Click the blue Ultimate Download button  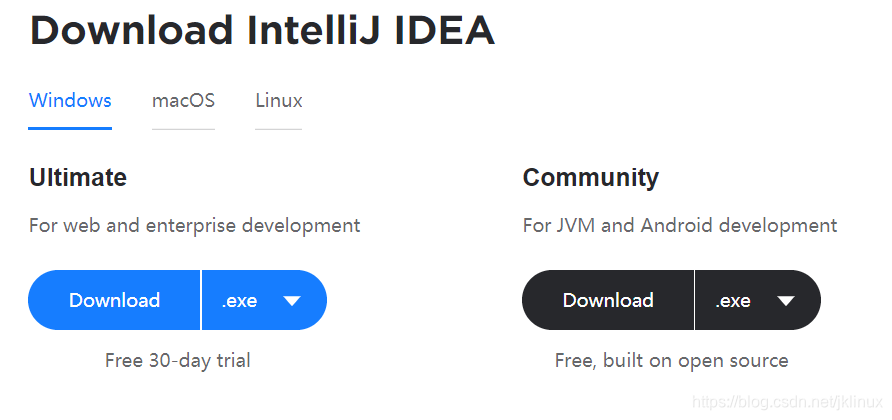114,300
